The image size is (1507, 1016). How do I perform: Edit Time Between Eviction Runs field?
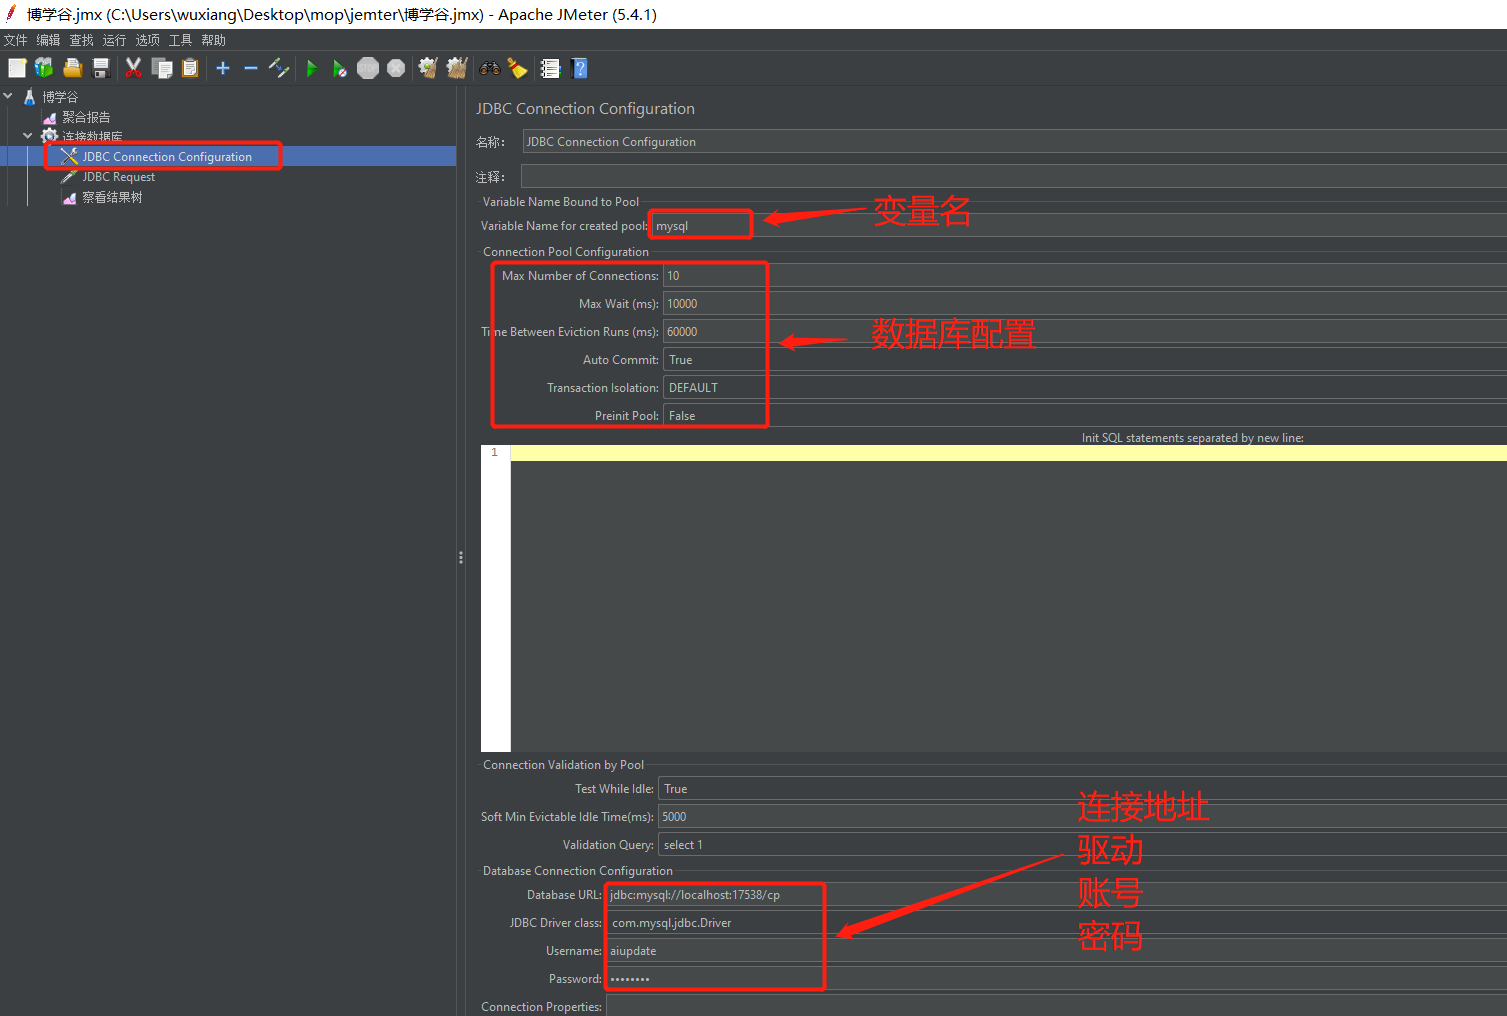click(x=1085, y=332)
